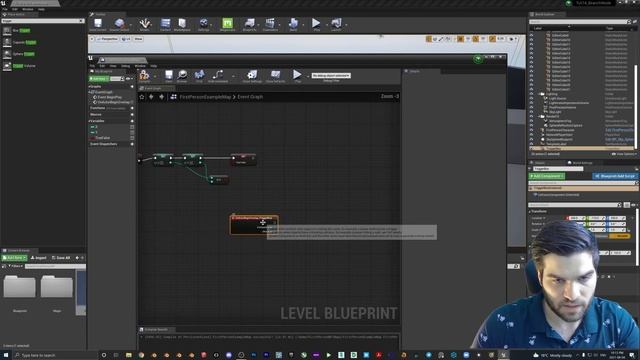
Task: Collapse the Variables section
Action: (89, 121)
